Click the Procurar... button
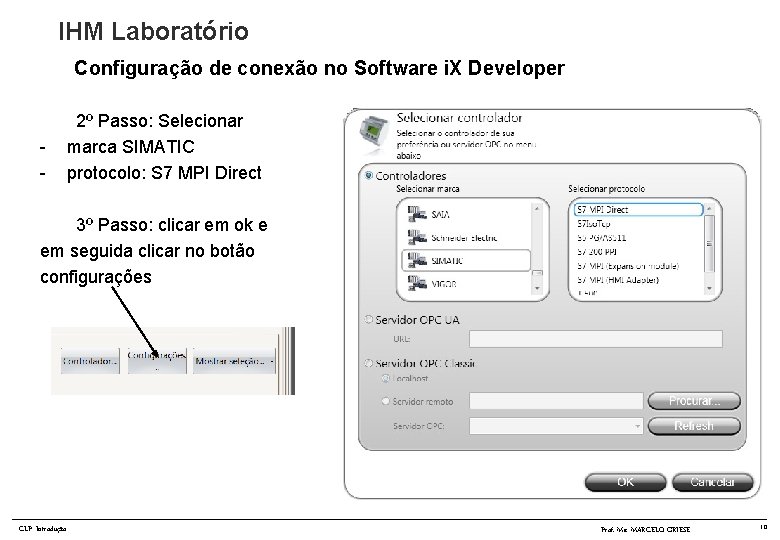 coord(694,401)
